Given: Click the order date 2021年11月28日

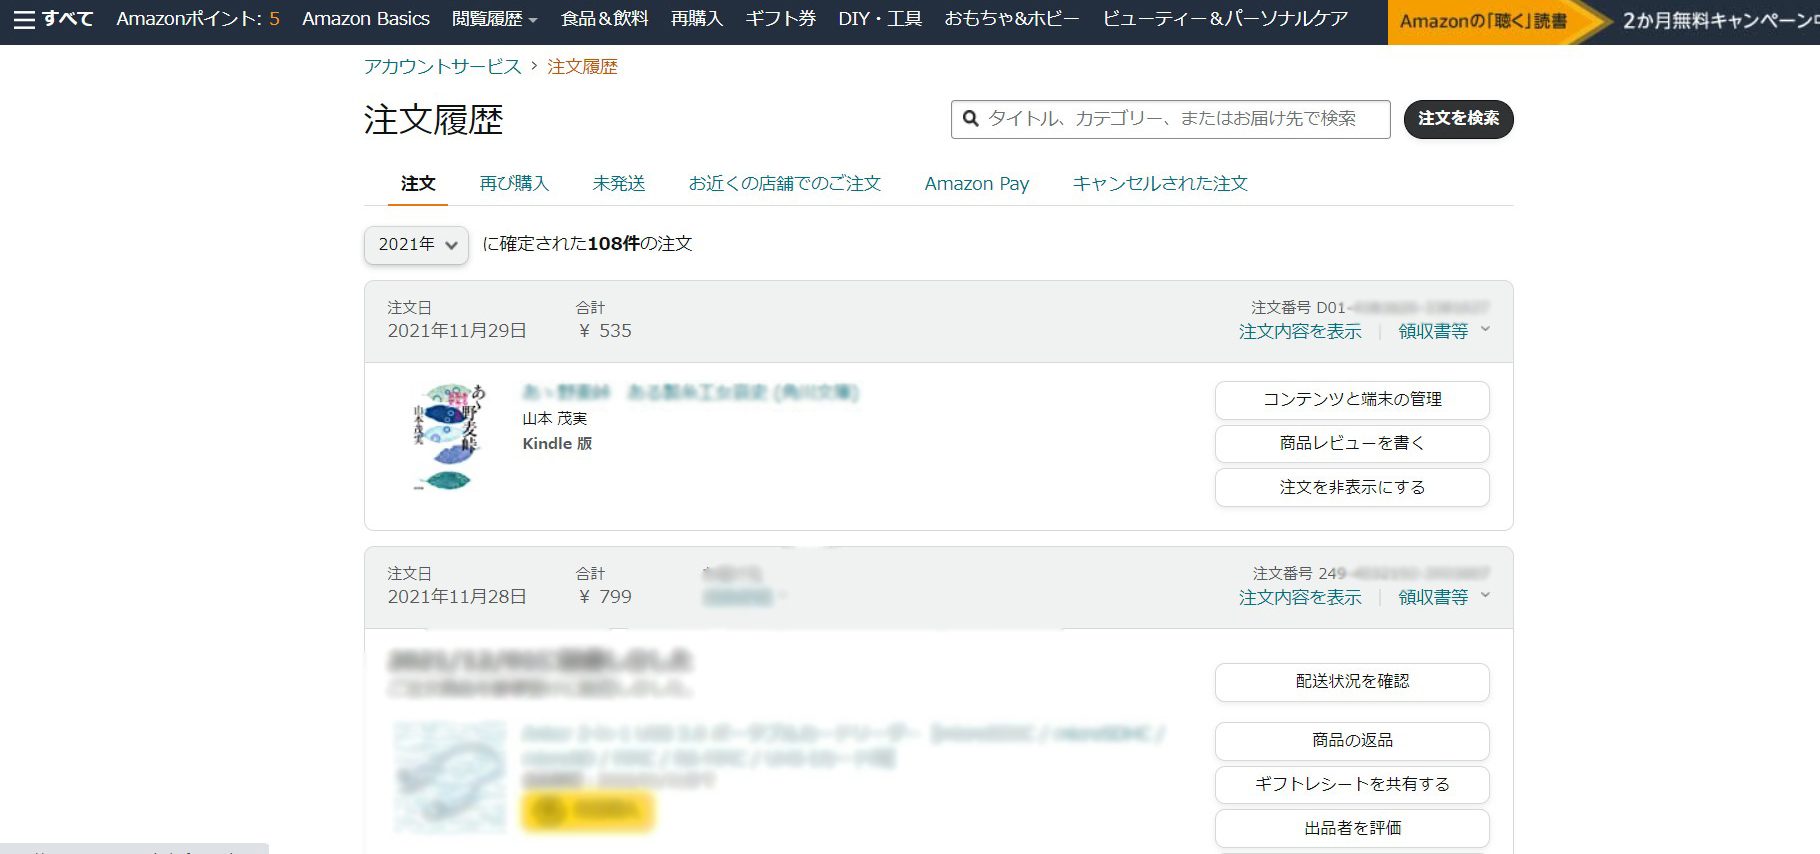Looking at the screenshot, I should pyautogui.click(x=457, y=597).
